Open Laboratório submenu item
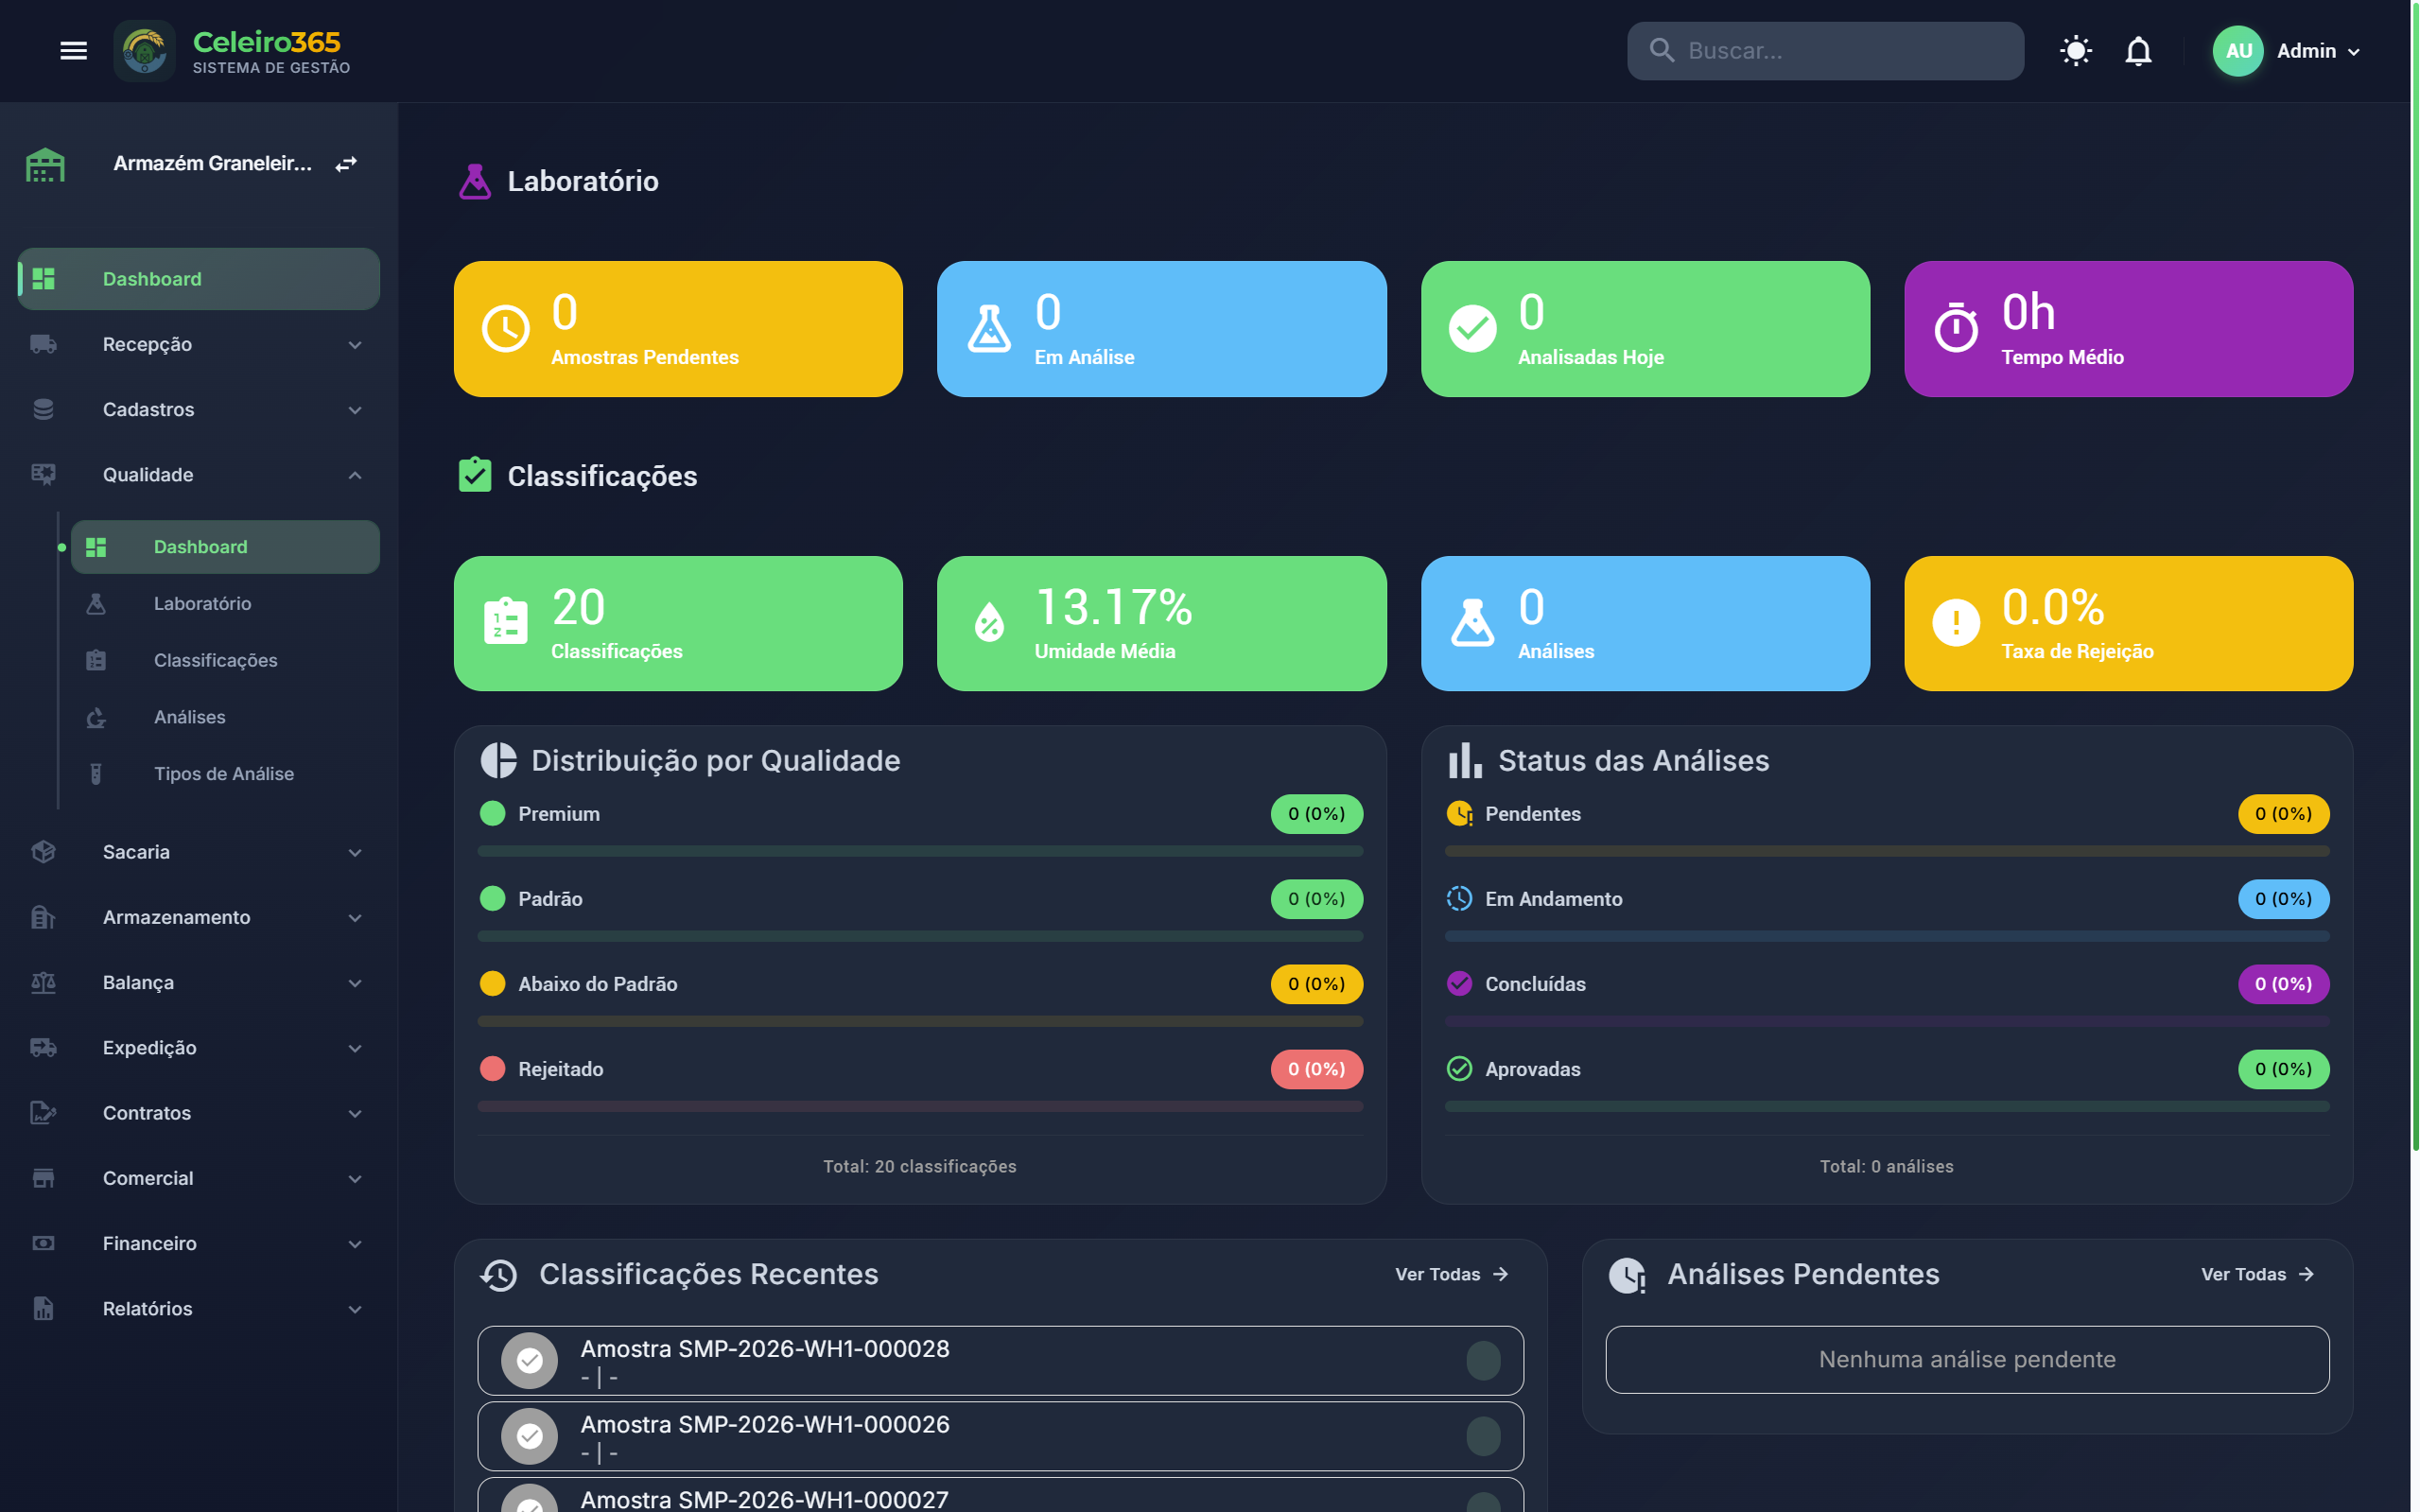Image resolution: width=2420 pixels, height=1512 pixels. click(203, 604)
